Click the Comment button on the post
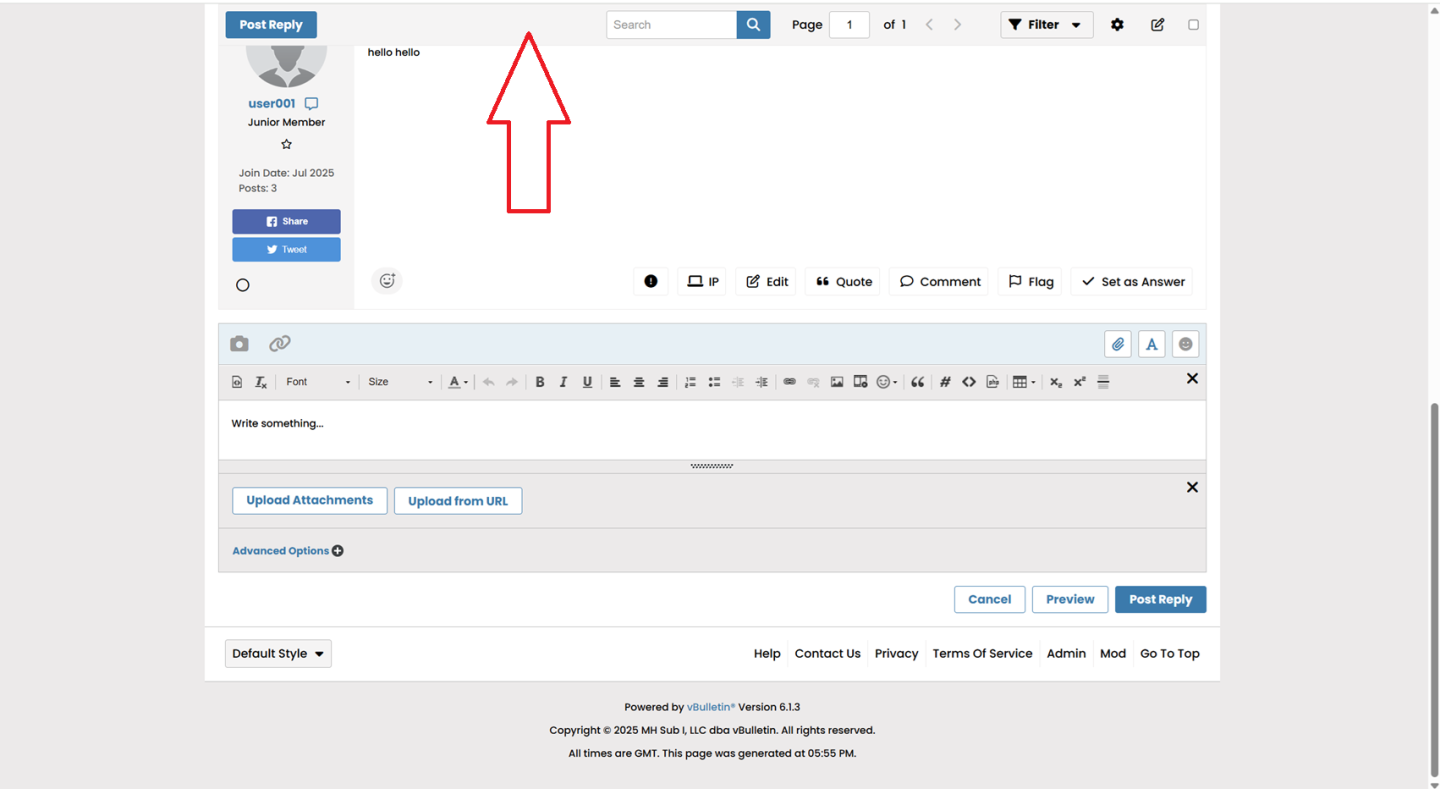Image resolution: width=1440 pixels, height=789 pixels. [x=939, y=282]
